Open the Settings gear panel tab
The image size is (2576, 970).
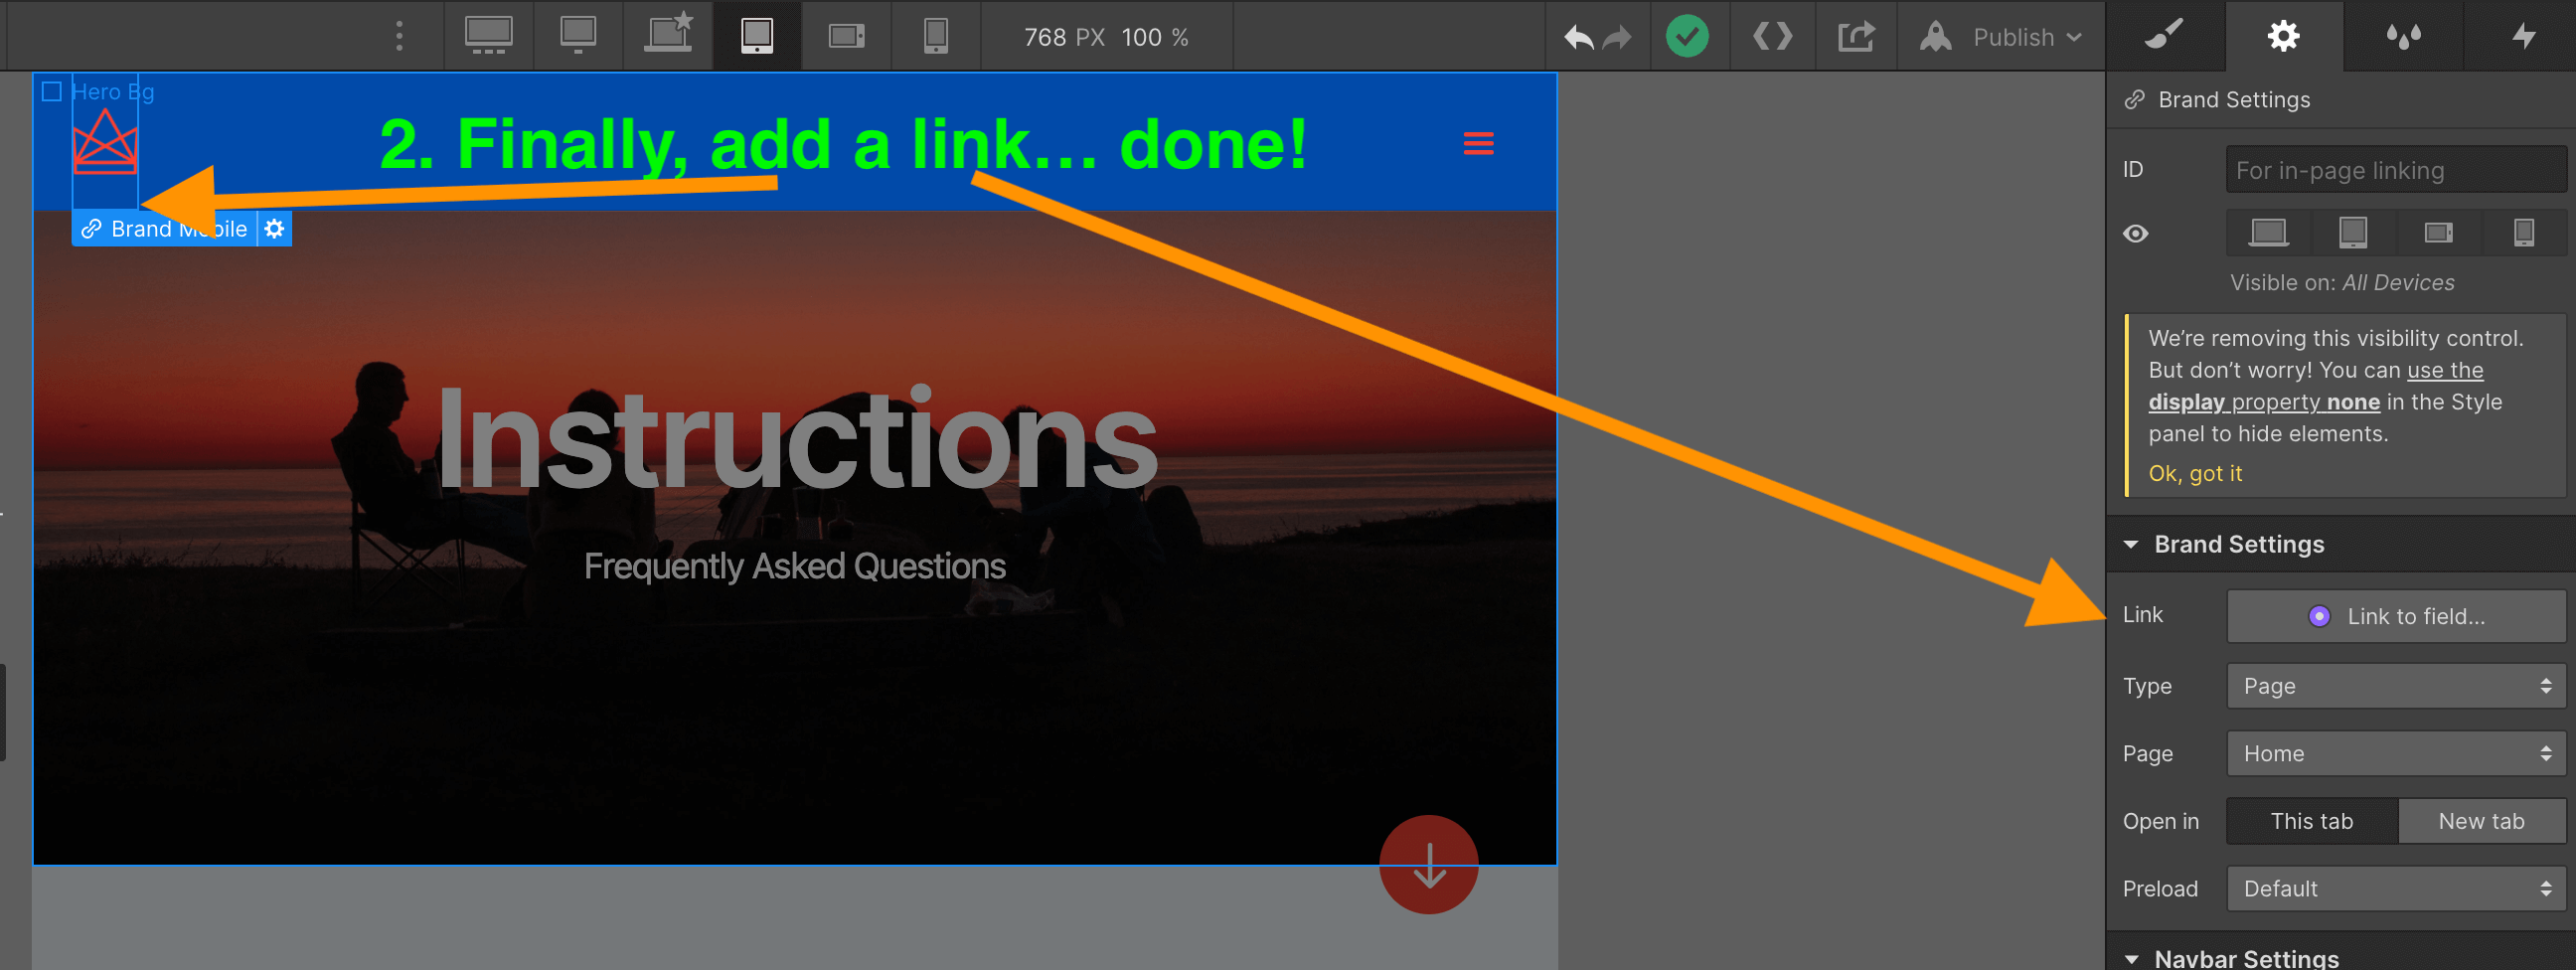(x=2284, y=36)
